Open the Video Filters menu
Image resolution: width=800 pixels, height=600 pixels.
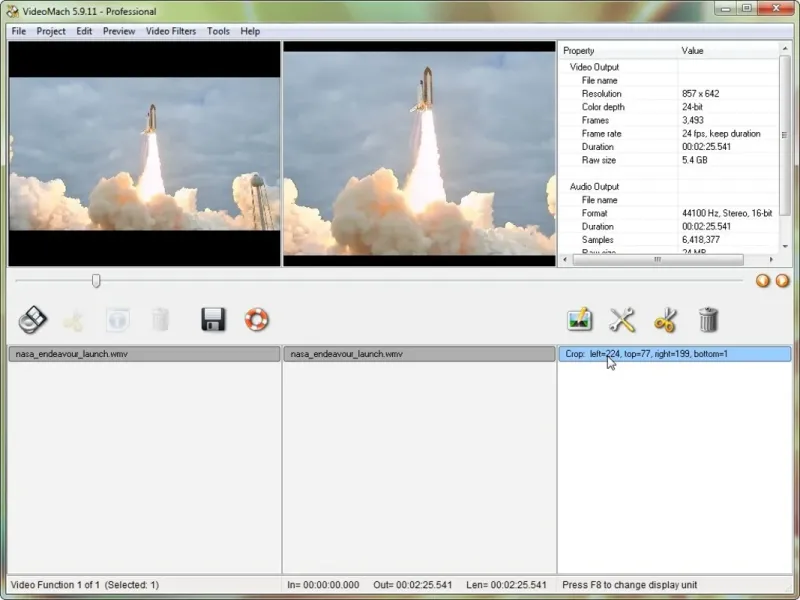171,31
